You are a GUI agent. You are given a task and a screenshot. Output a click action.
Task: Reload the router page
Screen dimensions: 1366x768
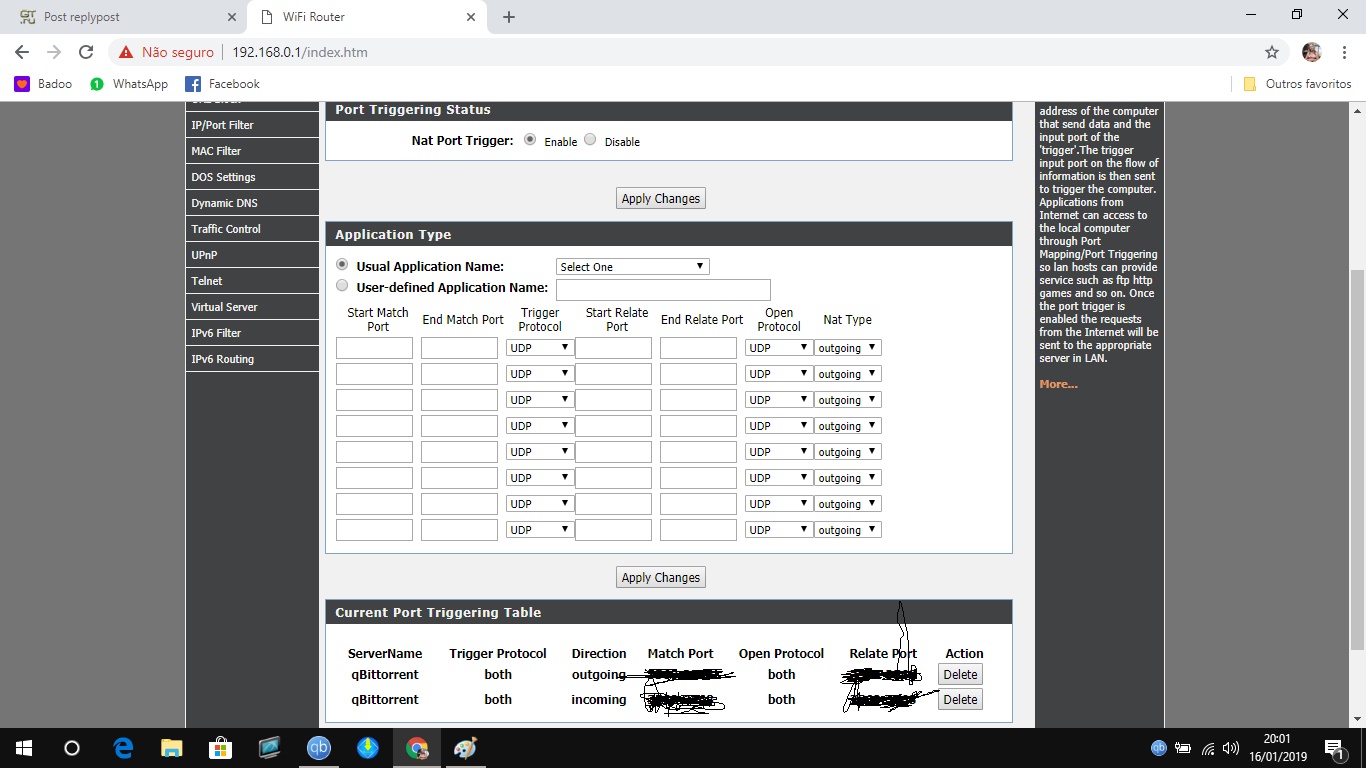coord(86,52)
